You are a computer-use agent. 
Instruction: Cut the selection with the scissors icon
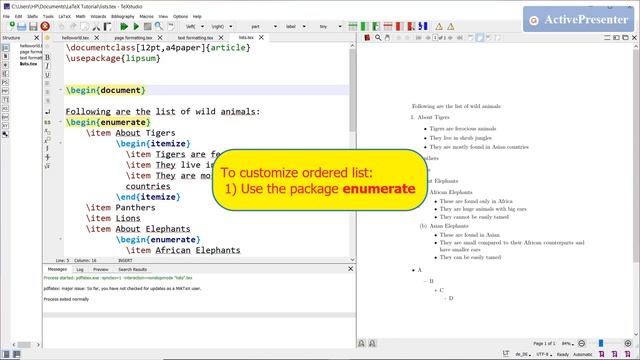[96, 27]
